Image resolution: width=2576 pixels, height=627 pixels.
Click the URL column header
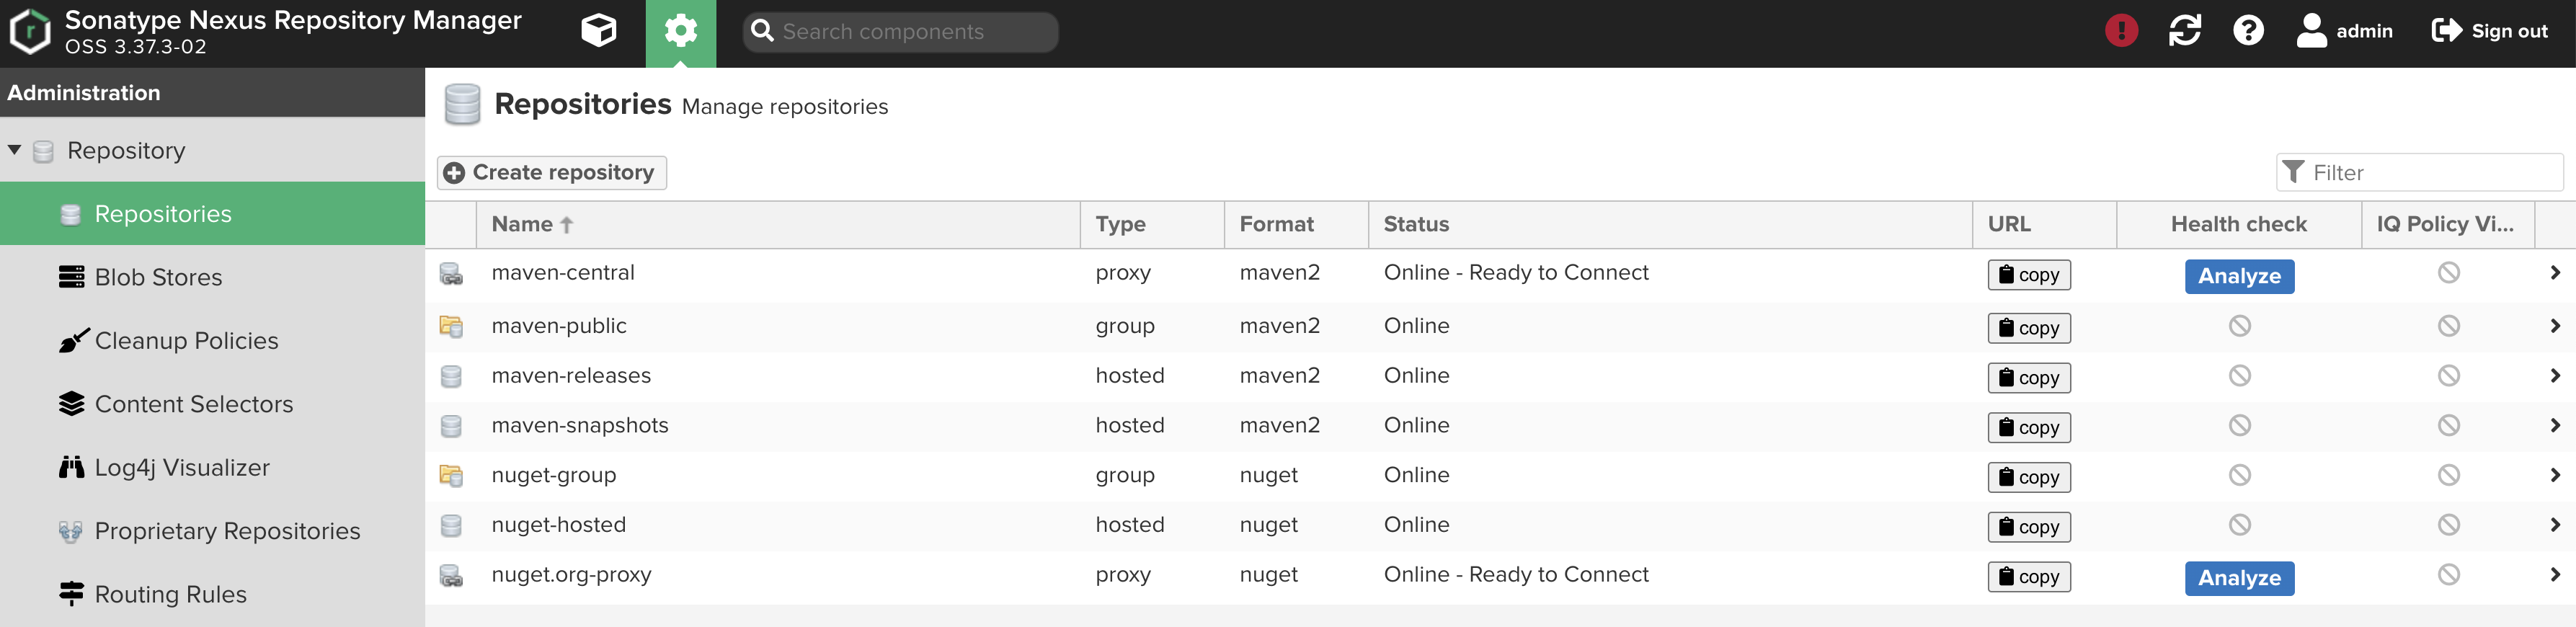pos(2044,224)
